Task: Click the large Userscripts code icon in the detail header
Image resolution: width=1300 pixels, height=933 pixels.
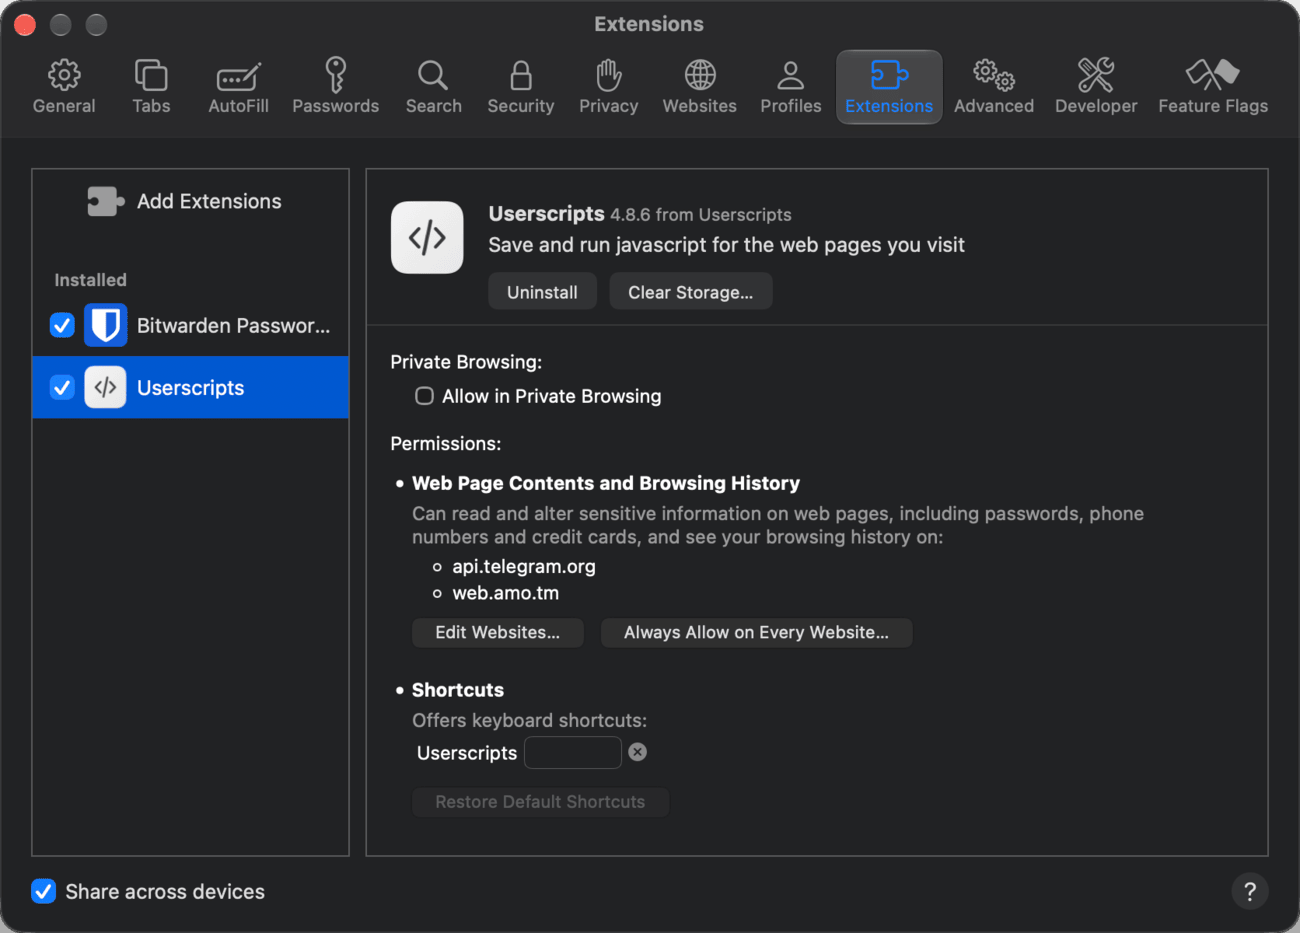Action: click(x=427, y=237)
